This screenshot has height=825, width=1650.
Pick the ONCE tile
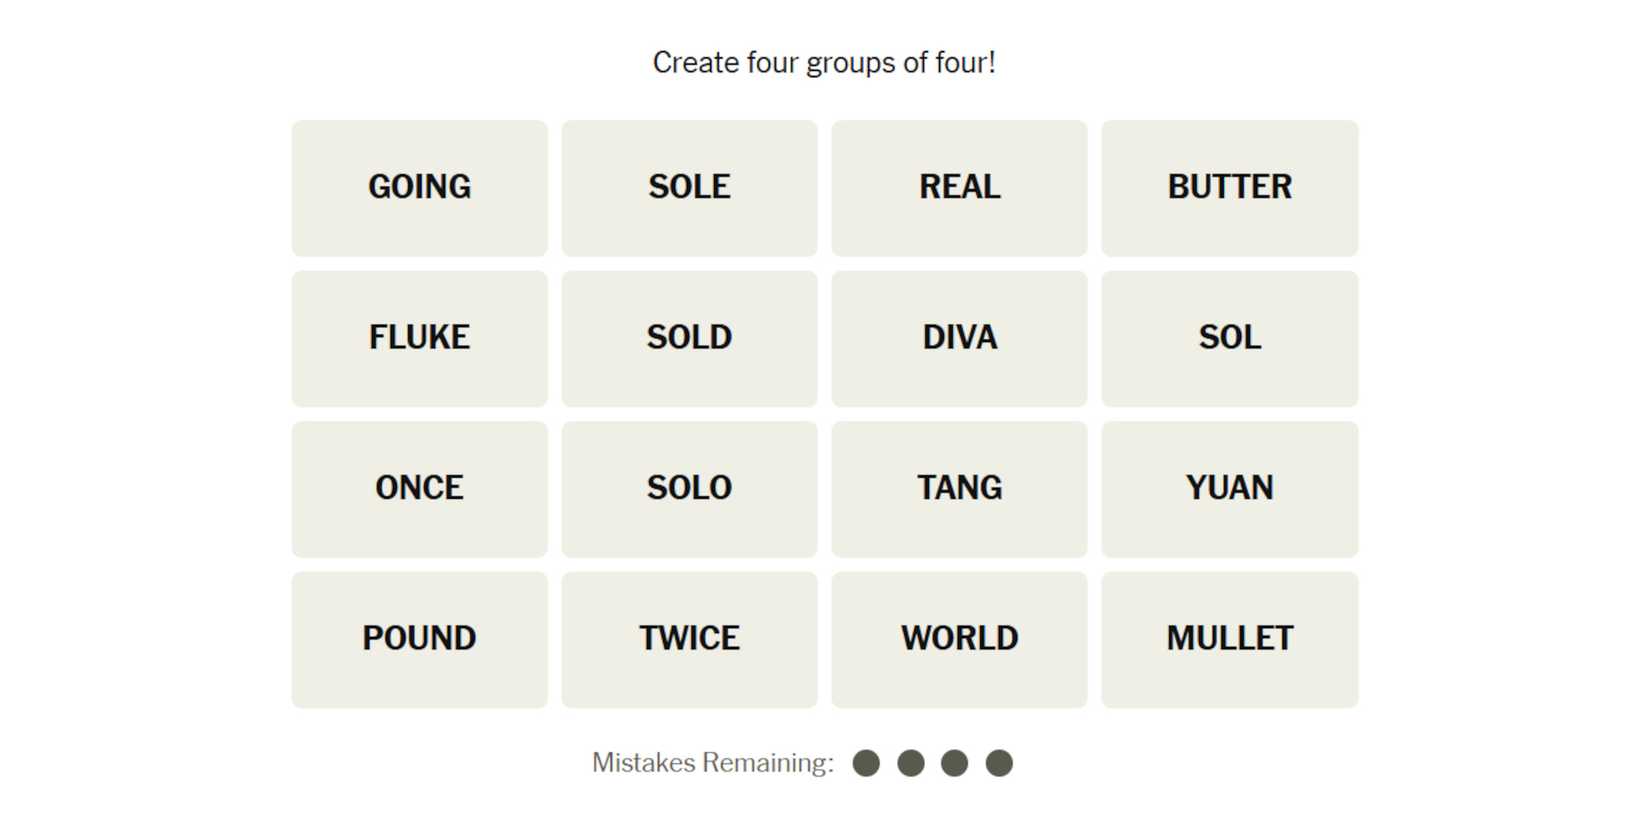[x=419, y=489]
